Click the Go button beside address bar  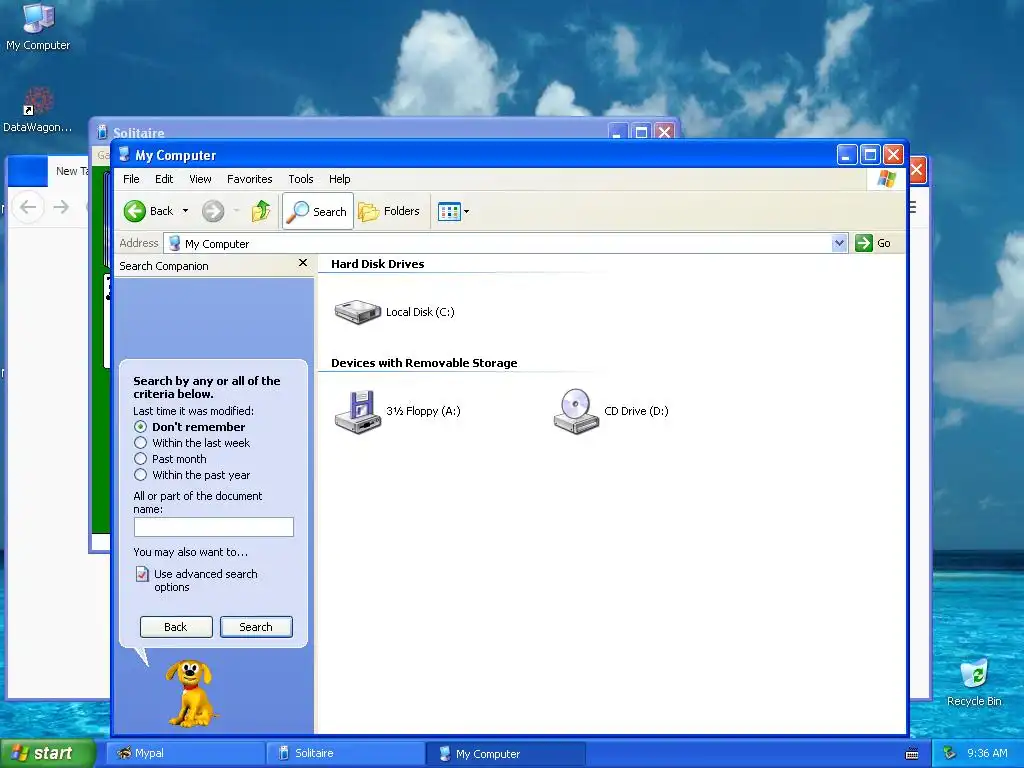874,244
